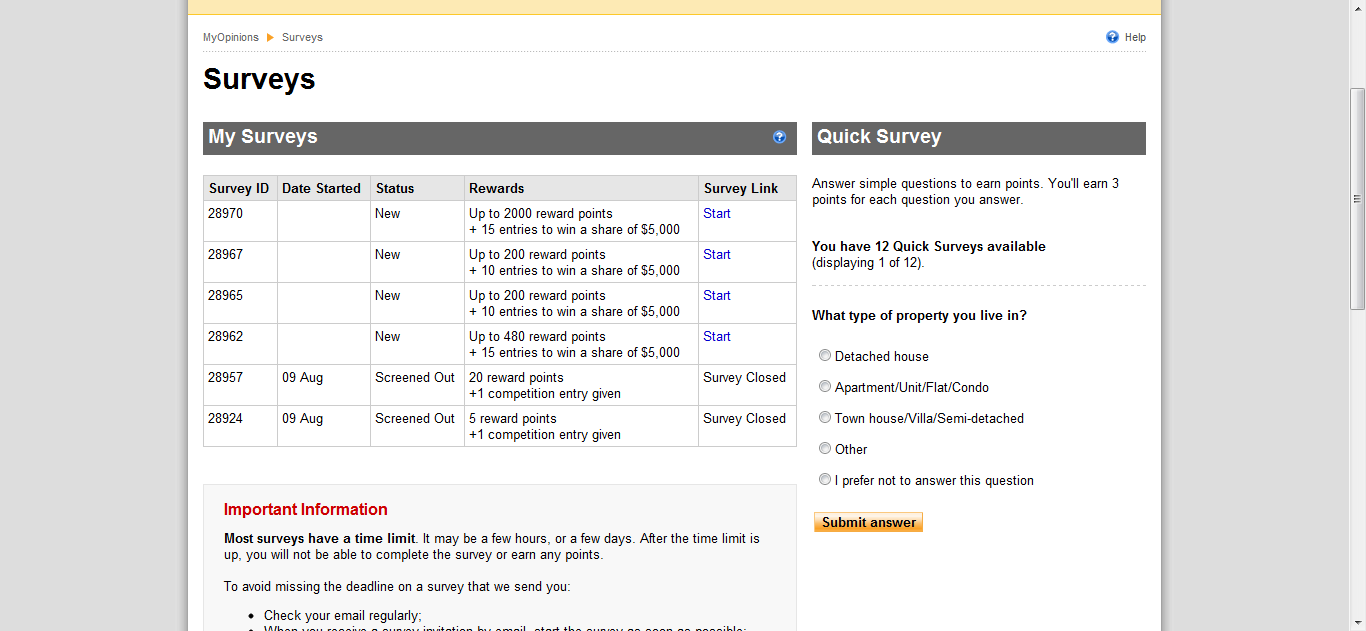Image resolution: width=1366 pixels, height=631 pixels.
Task: Go to MyOpinions breadcrumb link
Action: [x=230, y=37]
